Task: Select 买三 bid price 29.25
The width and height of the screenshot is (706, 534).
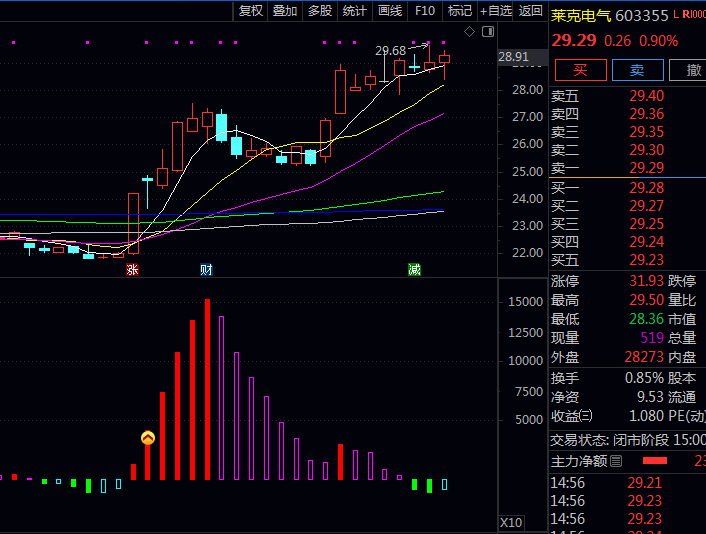Action: click(647, 223)
